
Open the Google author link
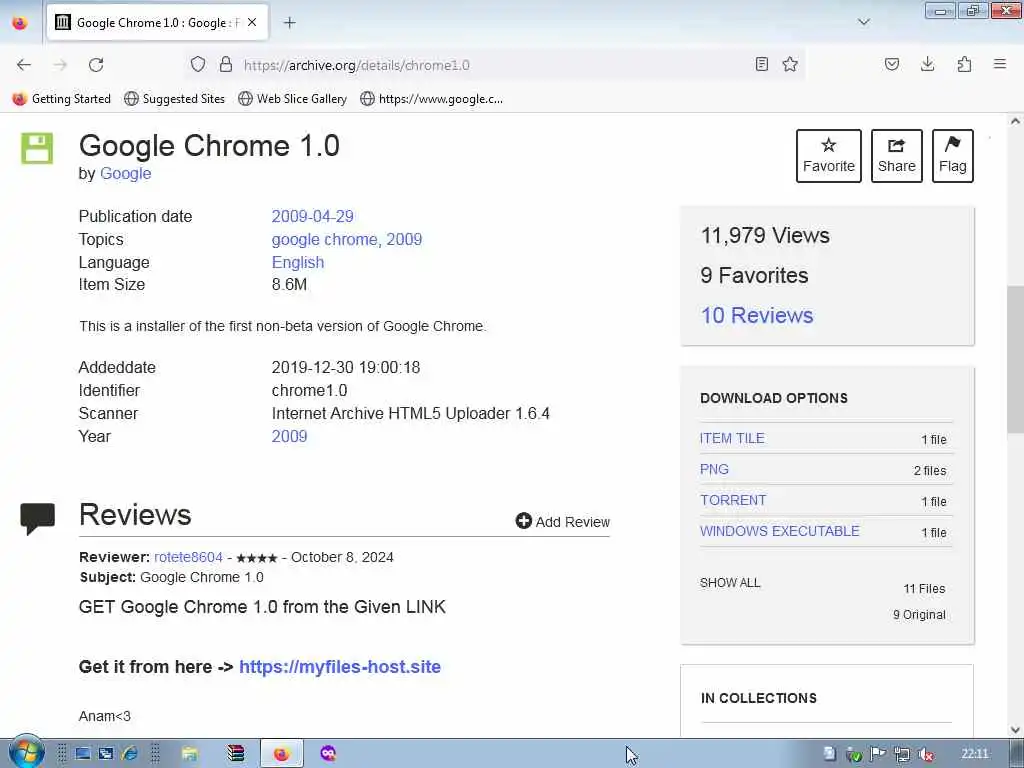pos(125,174)
